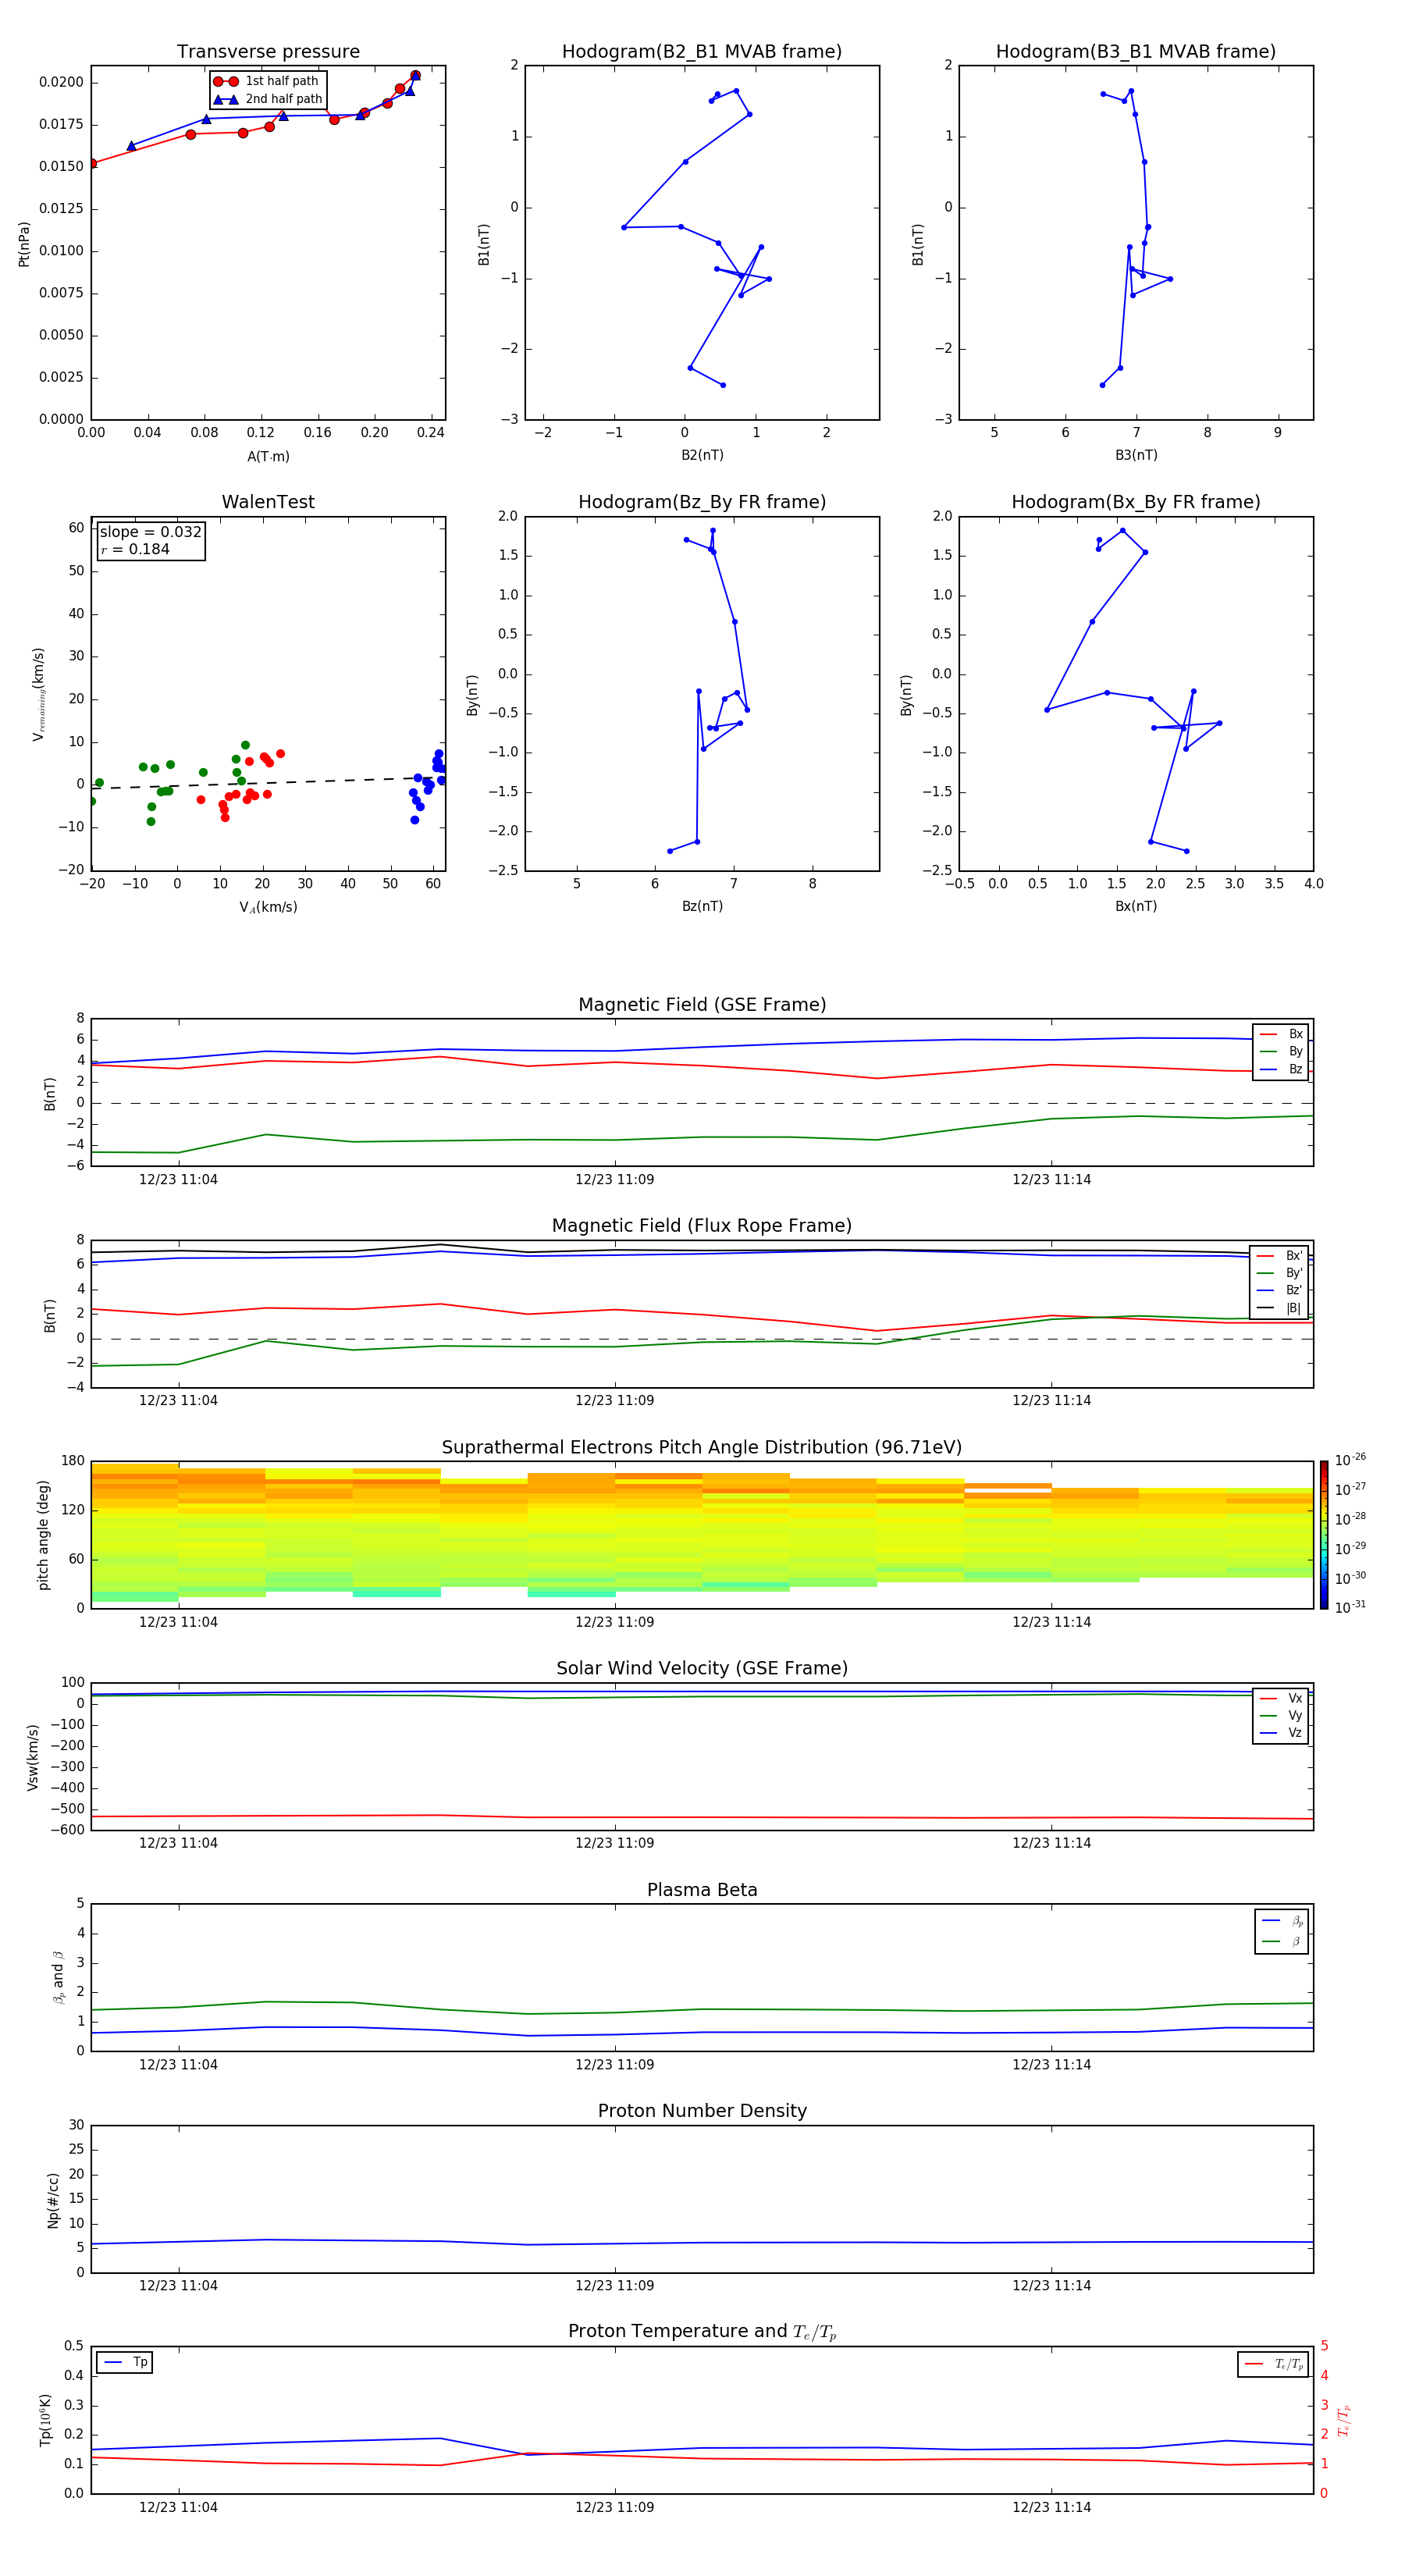The width and height of the screenshot is (1405, 2576).
Task: Click the |B| legend entry in flux rope plot
Action: [1279, 1308]
